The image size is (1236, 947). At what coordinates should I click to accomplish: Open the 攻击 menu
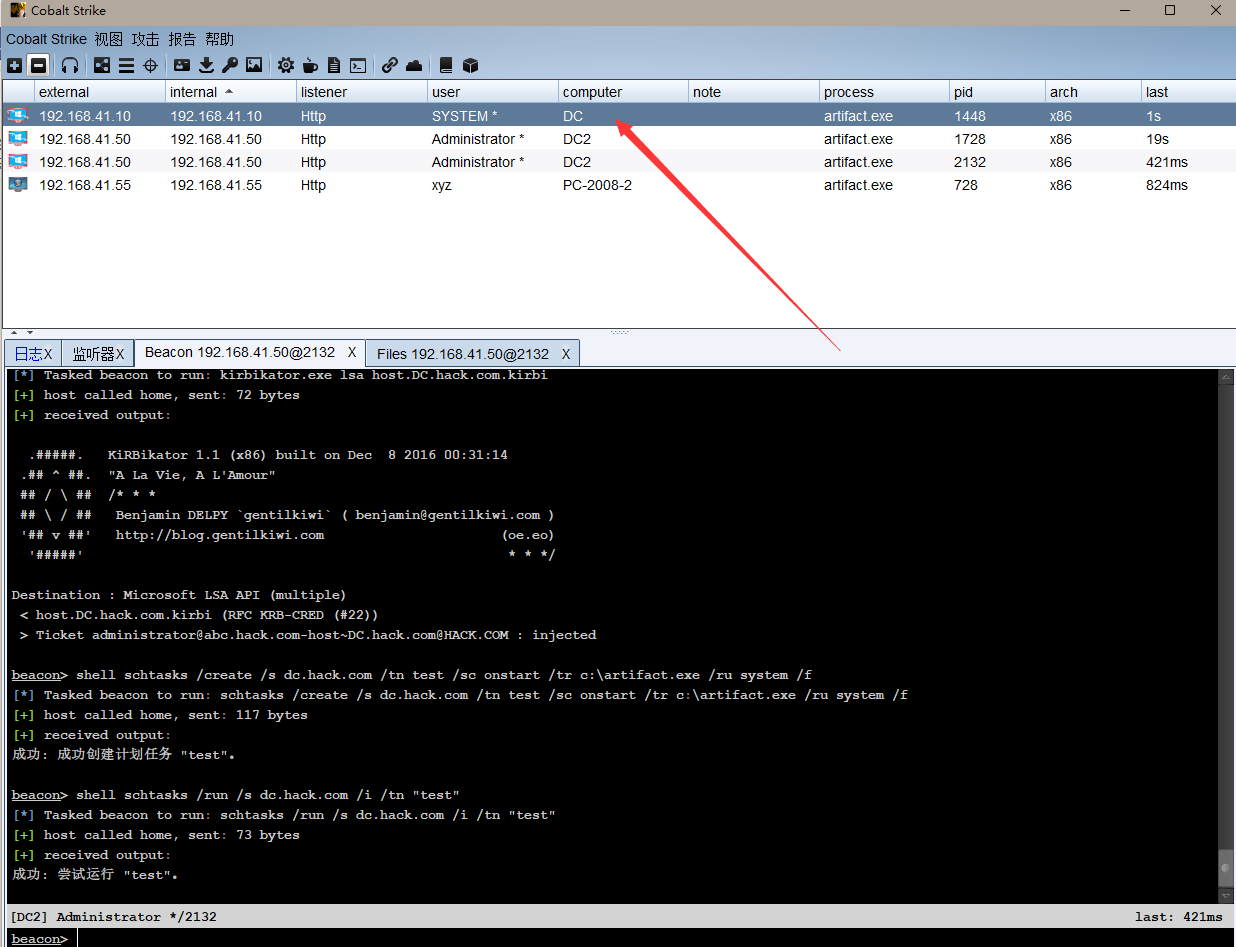[x=146, y=39]
